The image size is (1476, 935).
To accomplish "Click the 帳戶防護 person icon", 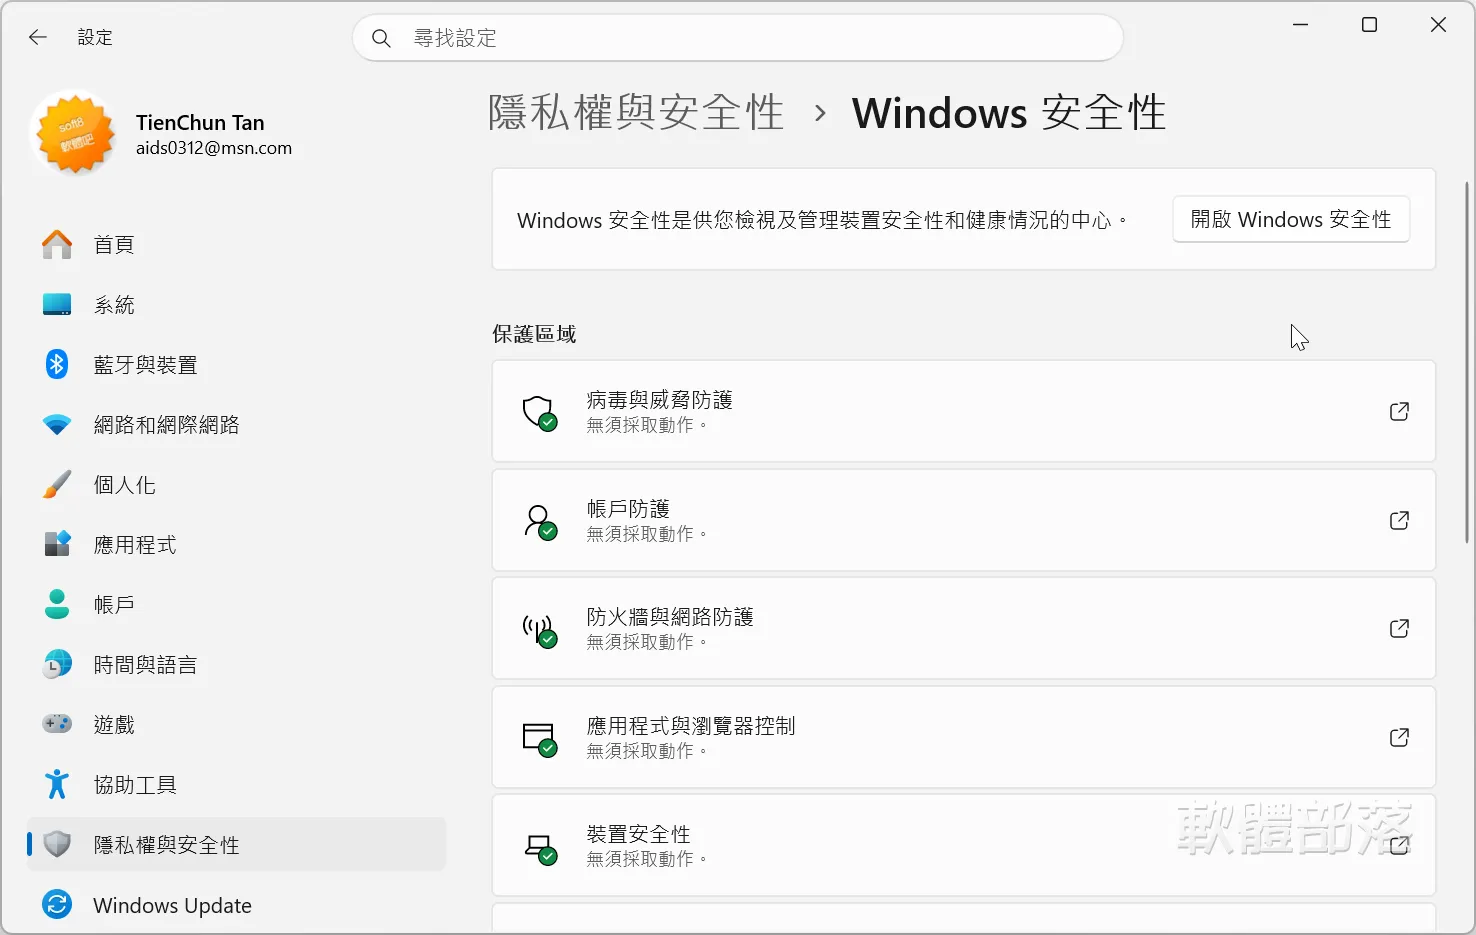I will click(x=540, y=521).
